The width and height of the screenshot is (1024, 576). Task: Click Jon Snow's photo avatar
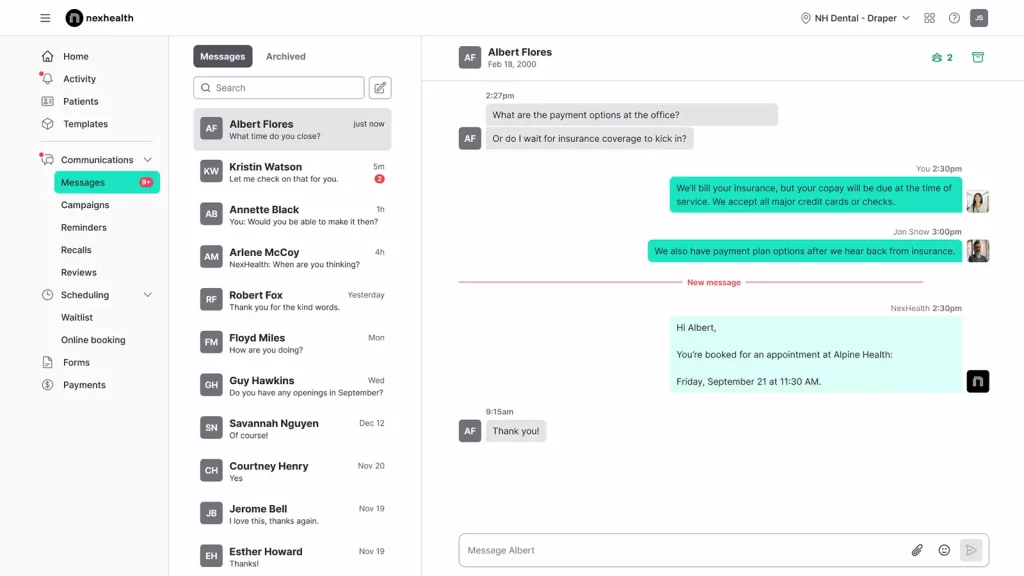point(978,251)
